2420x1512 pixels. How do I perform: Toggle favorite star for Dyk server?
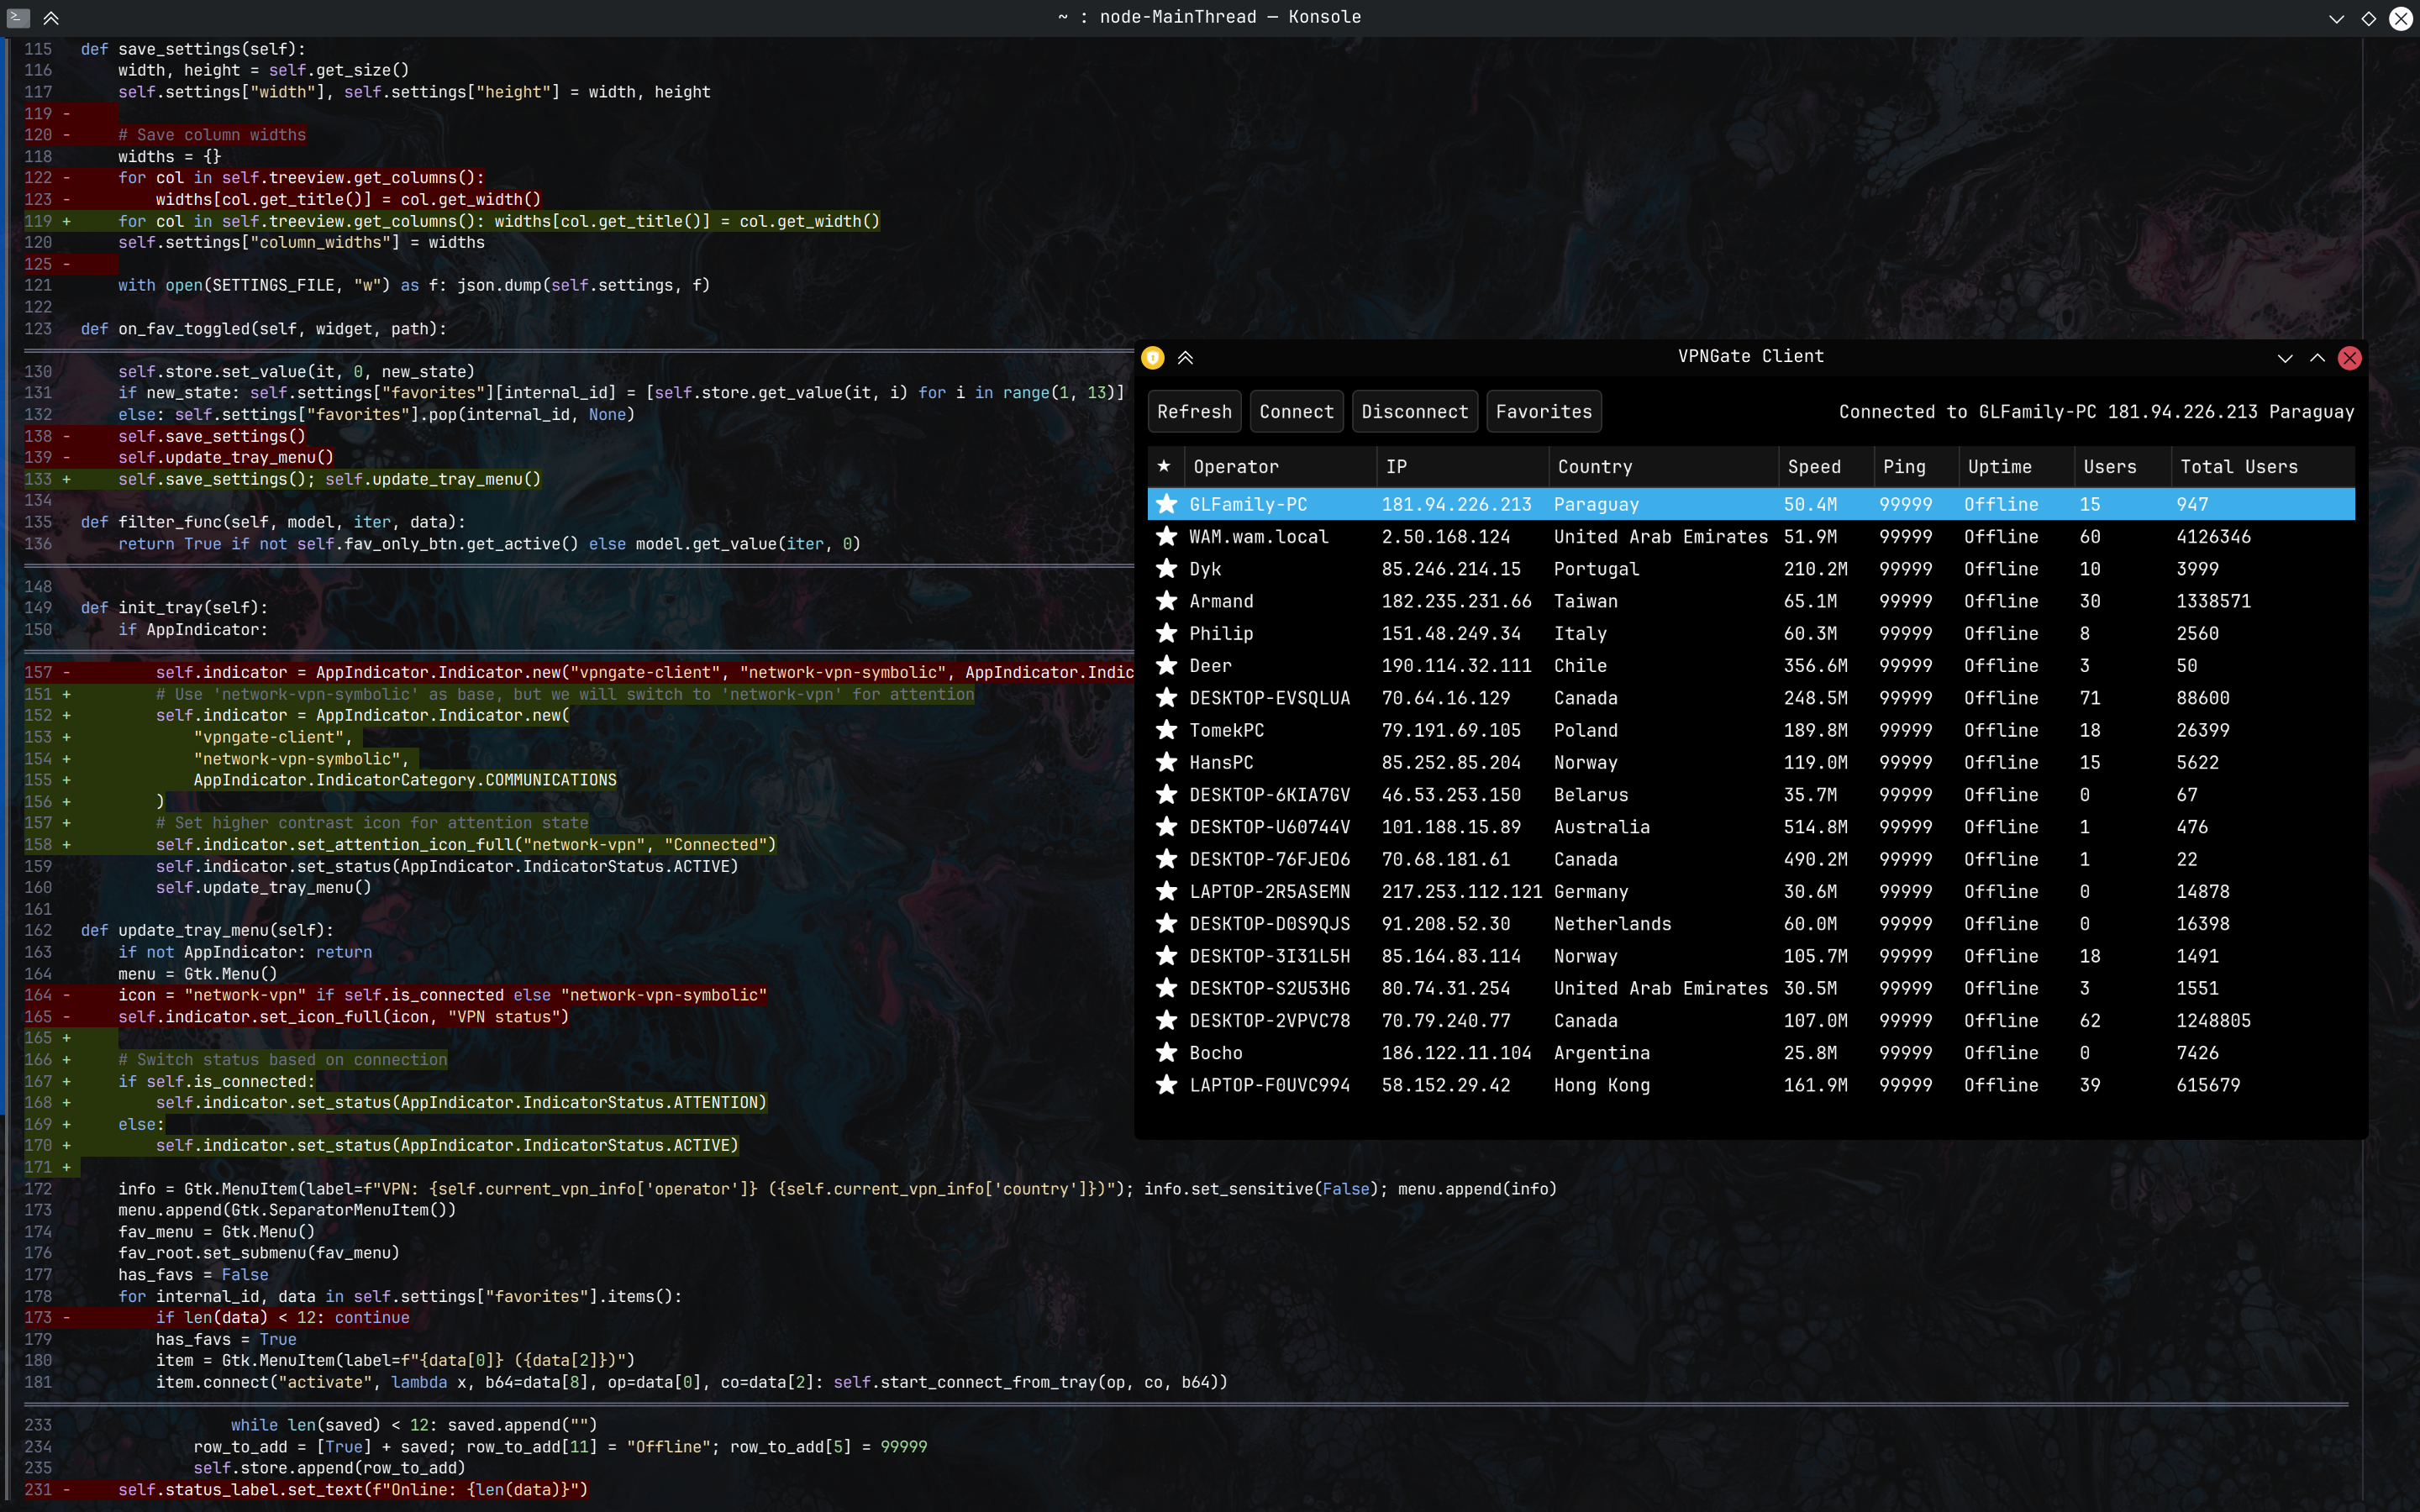point(1166,568)
